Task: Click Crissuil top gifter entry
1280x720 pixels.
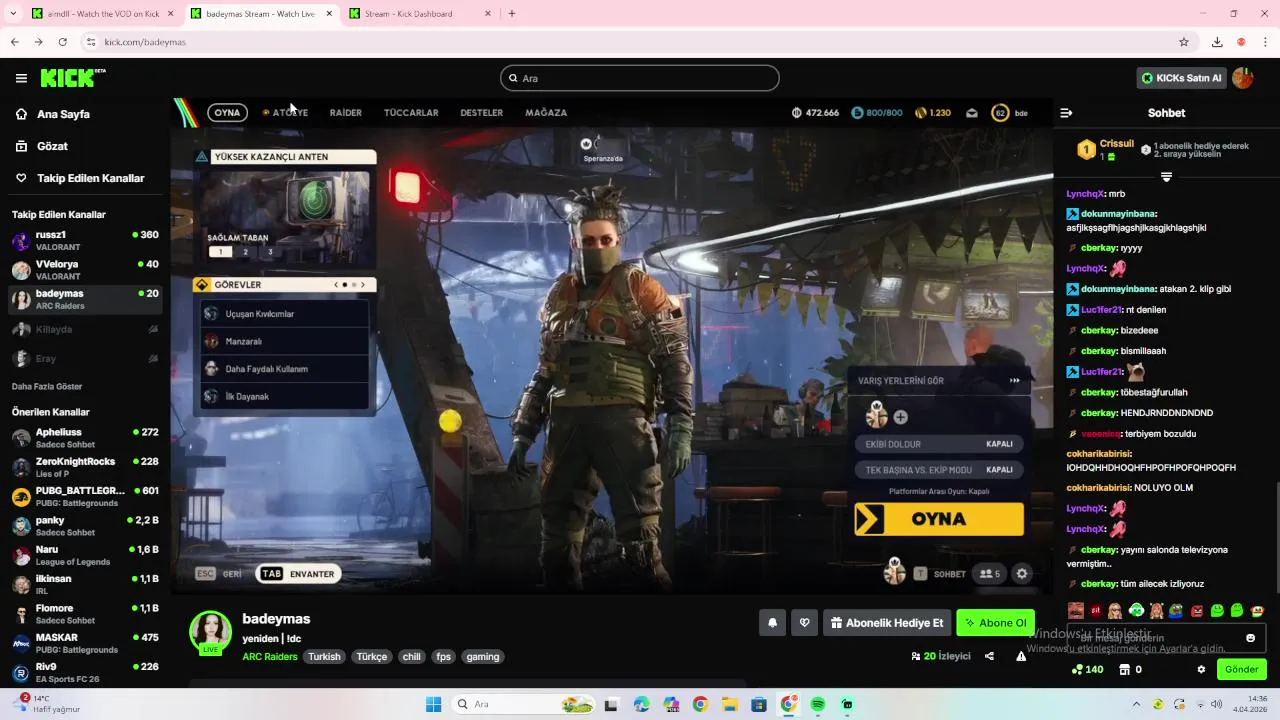Action: click(1108, 150)
